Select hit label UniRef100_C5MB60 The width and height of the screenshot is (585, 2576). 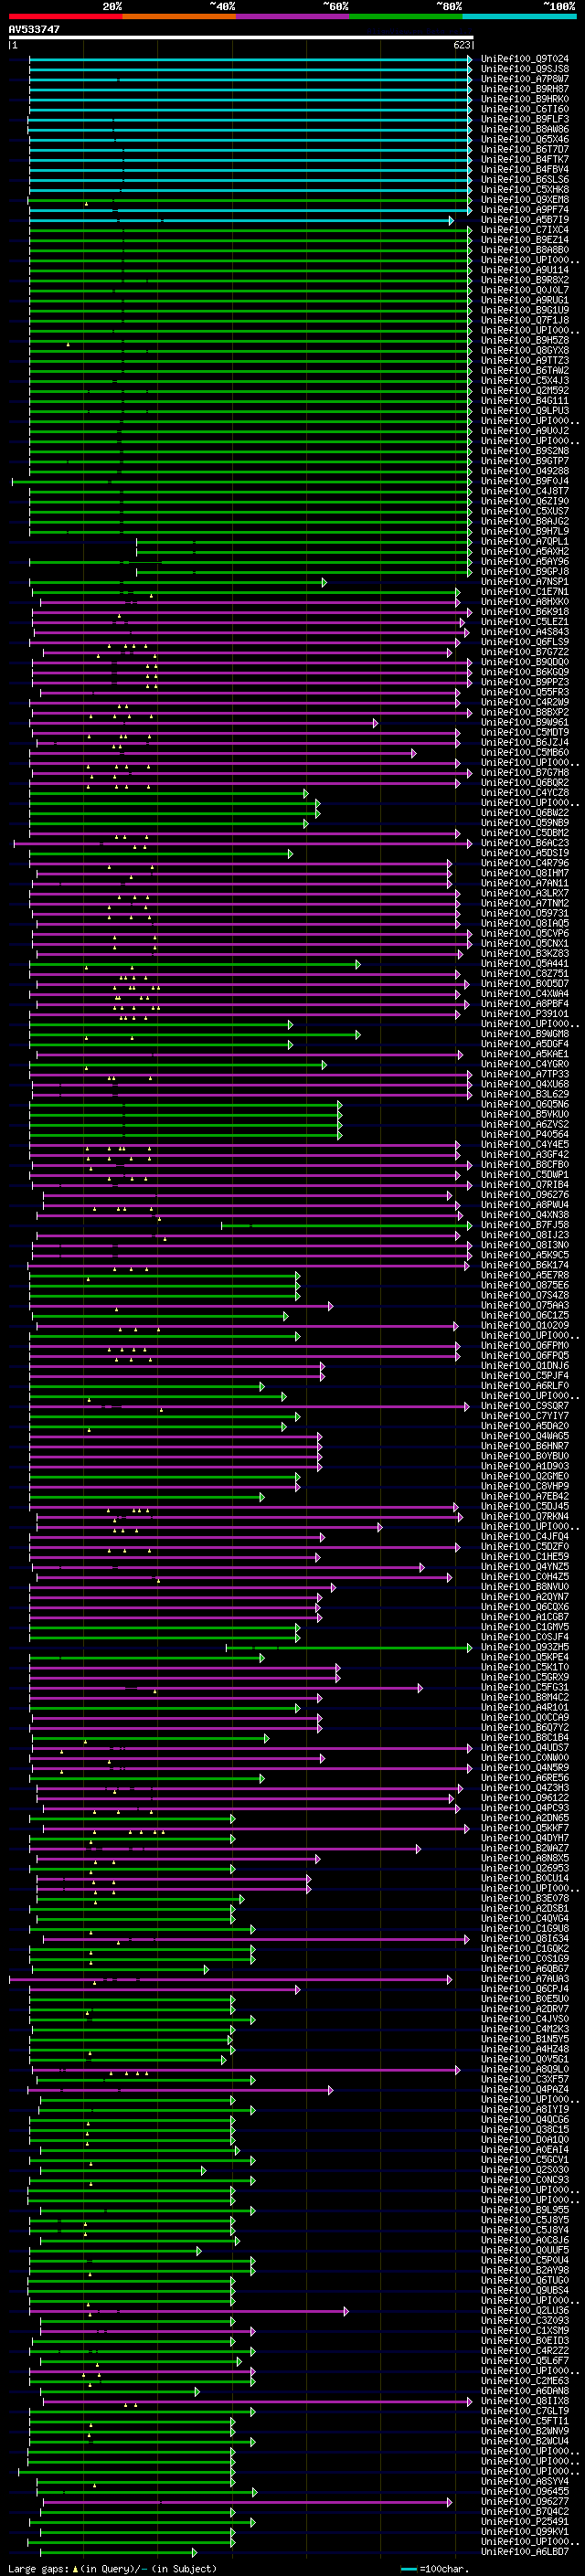point(525,753)
